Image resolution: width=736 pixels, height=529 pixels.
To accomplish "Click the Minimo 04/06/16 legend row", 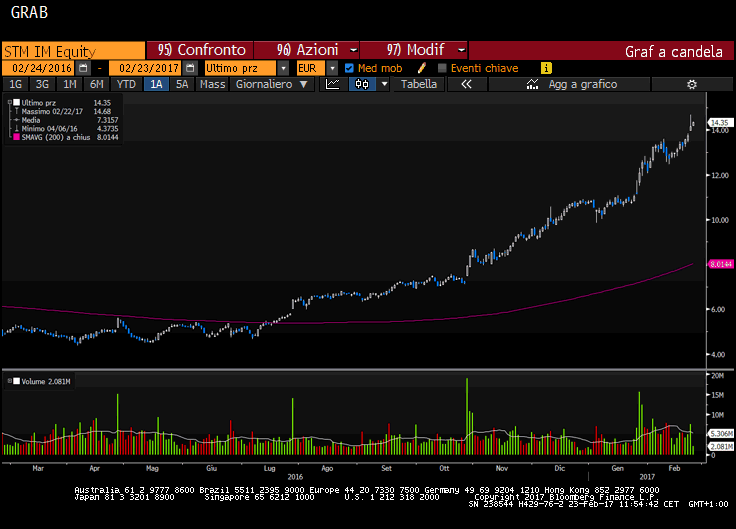I will 66,129.
